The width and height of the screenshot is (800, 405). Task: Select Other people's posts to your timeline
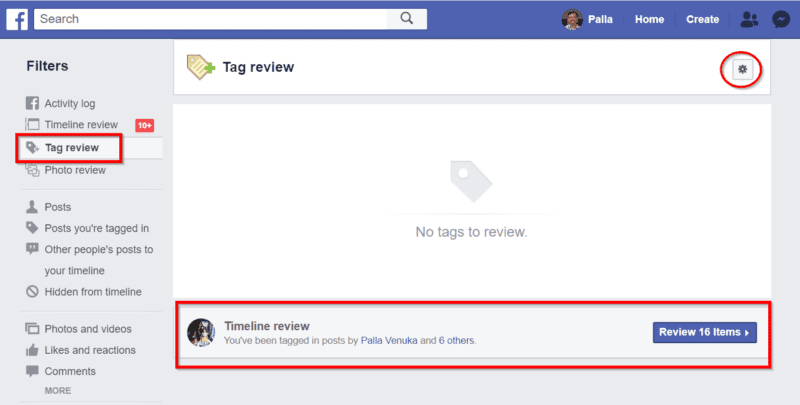[98, 260]
